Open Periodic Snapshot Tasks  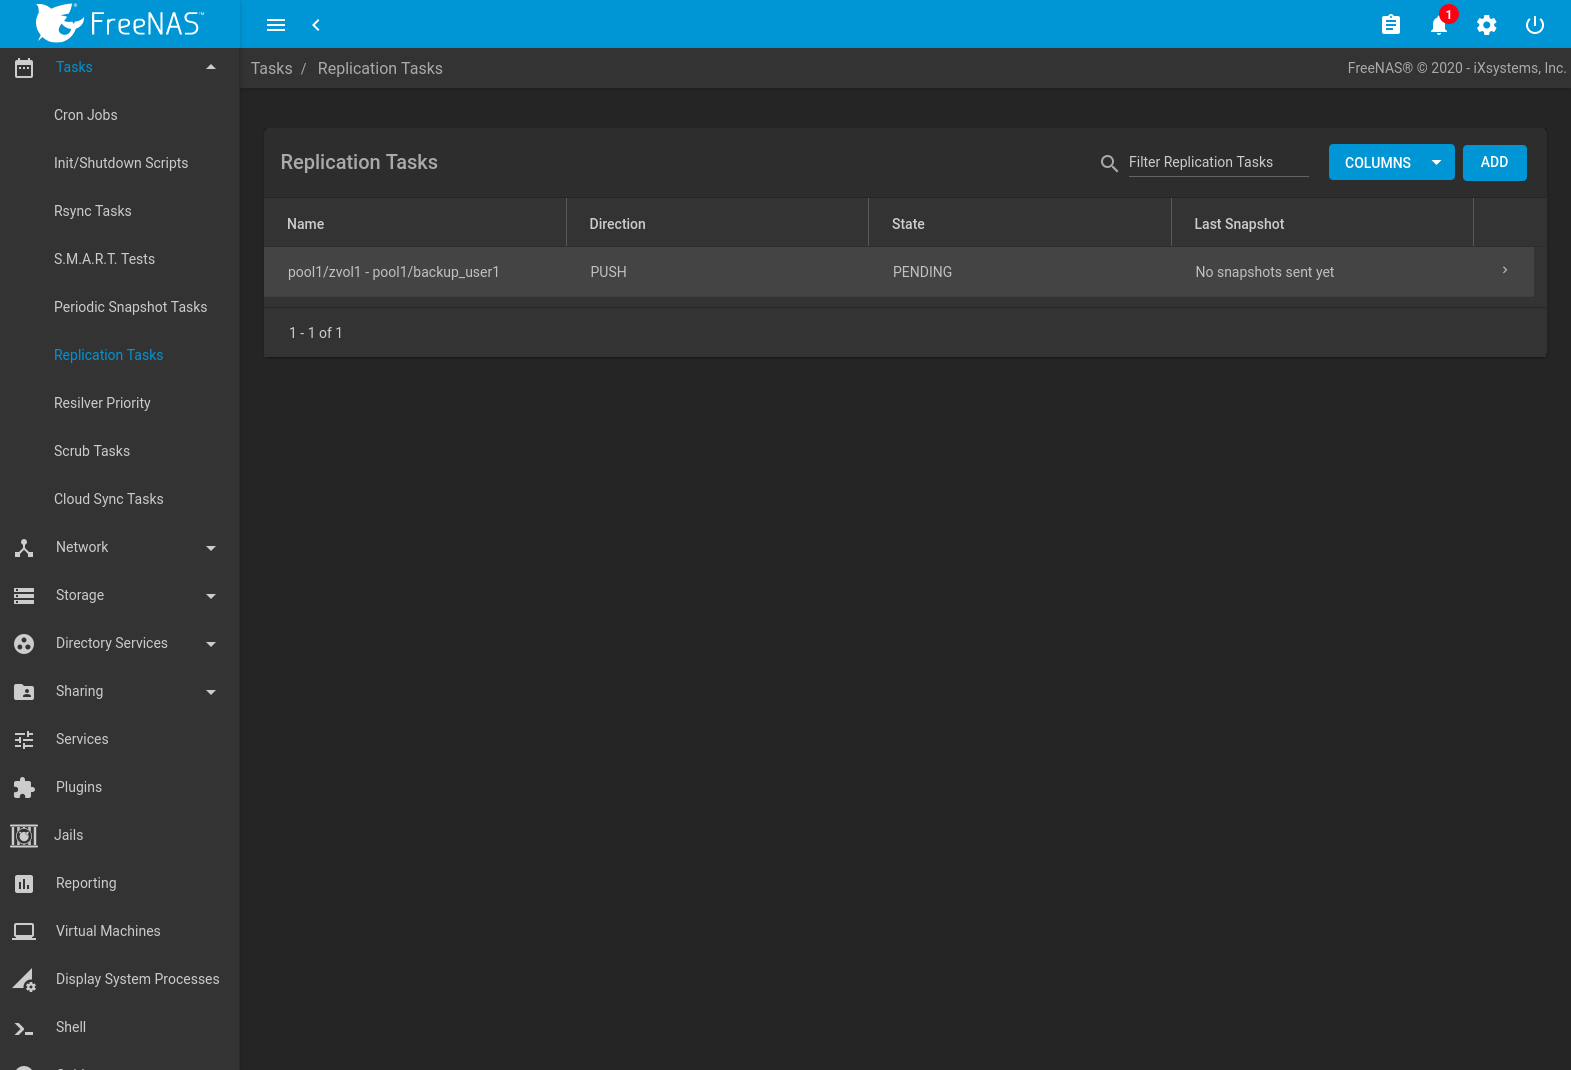pos(130,307)
